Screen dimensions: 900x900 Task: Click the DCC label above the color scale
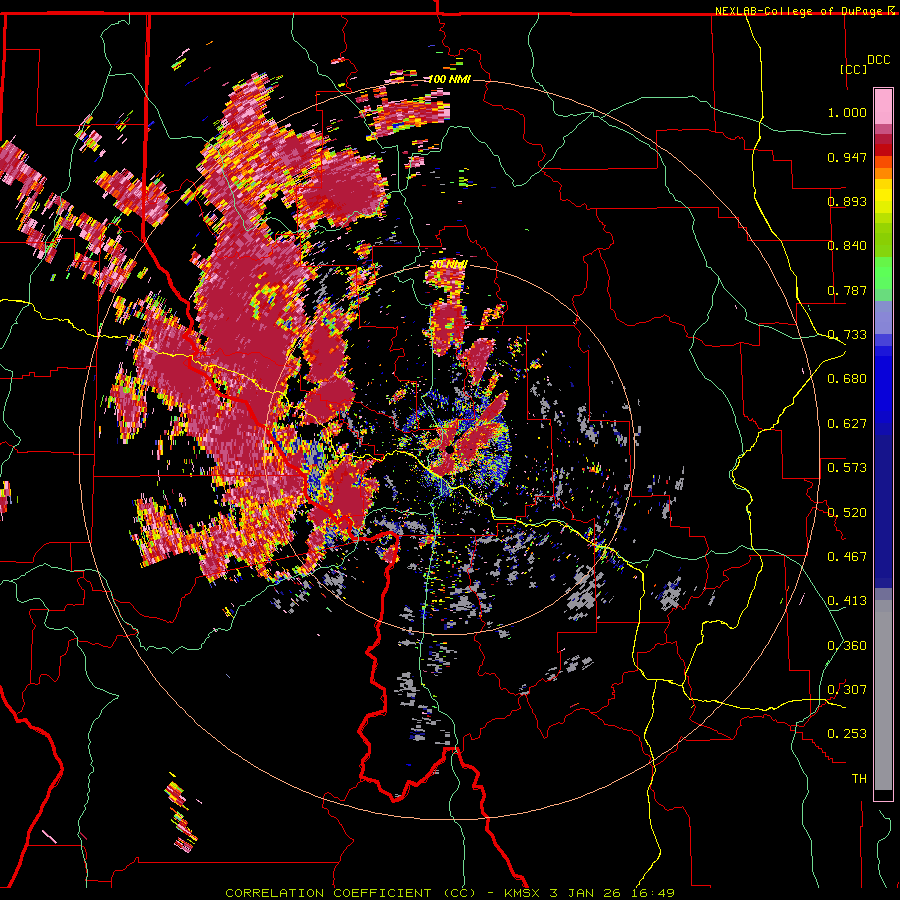click(x=878, y=60)
